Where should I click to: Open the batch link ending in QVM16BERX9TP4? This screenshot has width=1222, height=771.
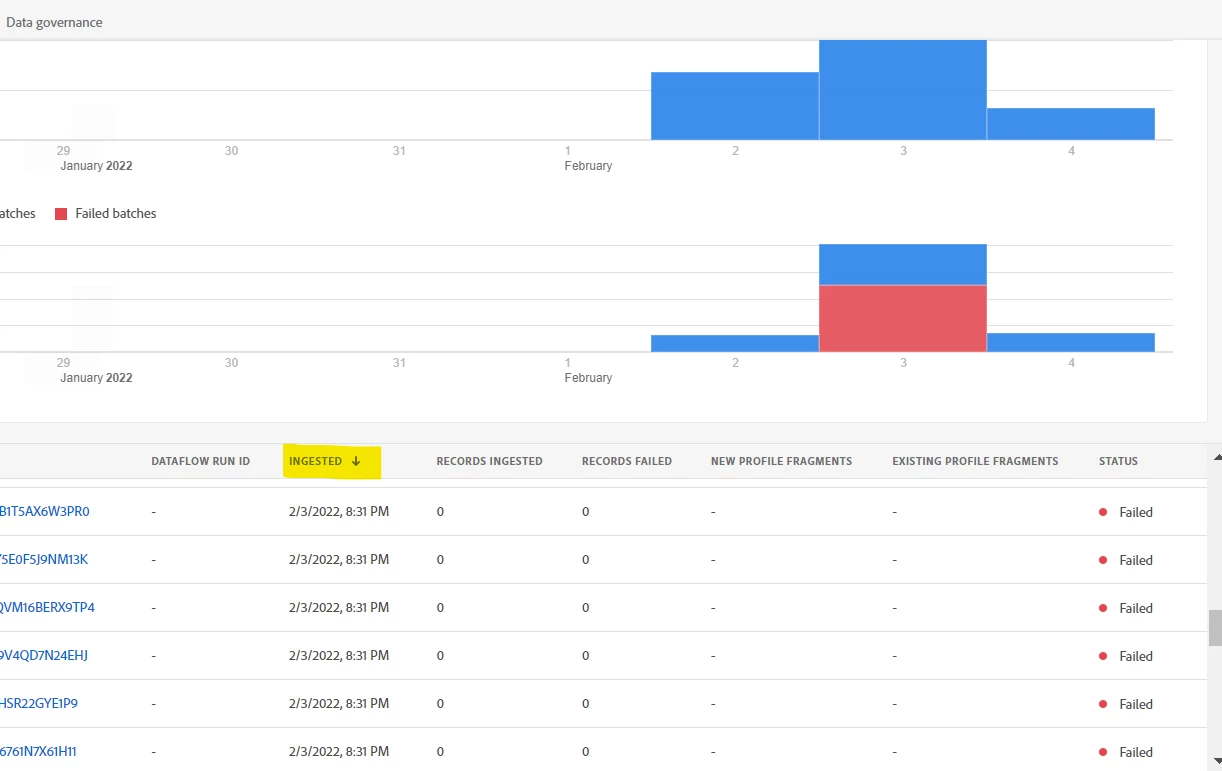(47, 607)
